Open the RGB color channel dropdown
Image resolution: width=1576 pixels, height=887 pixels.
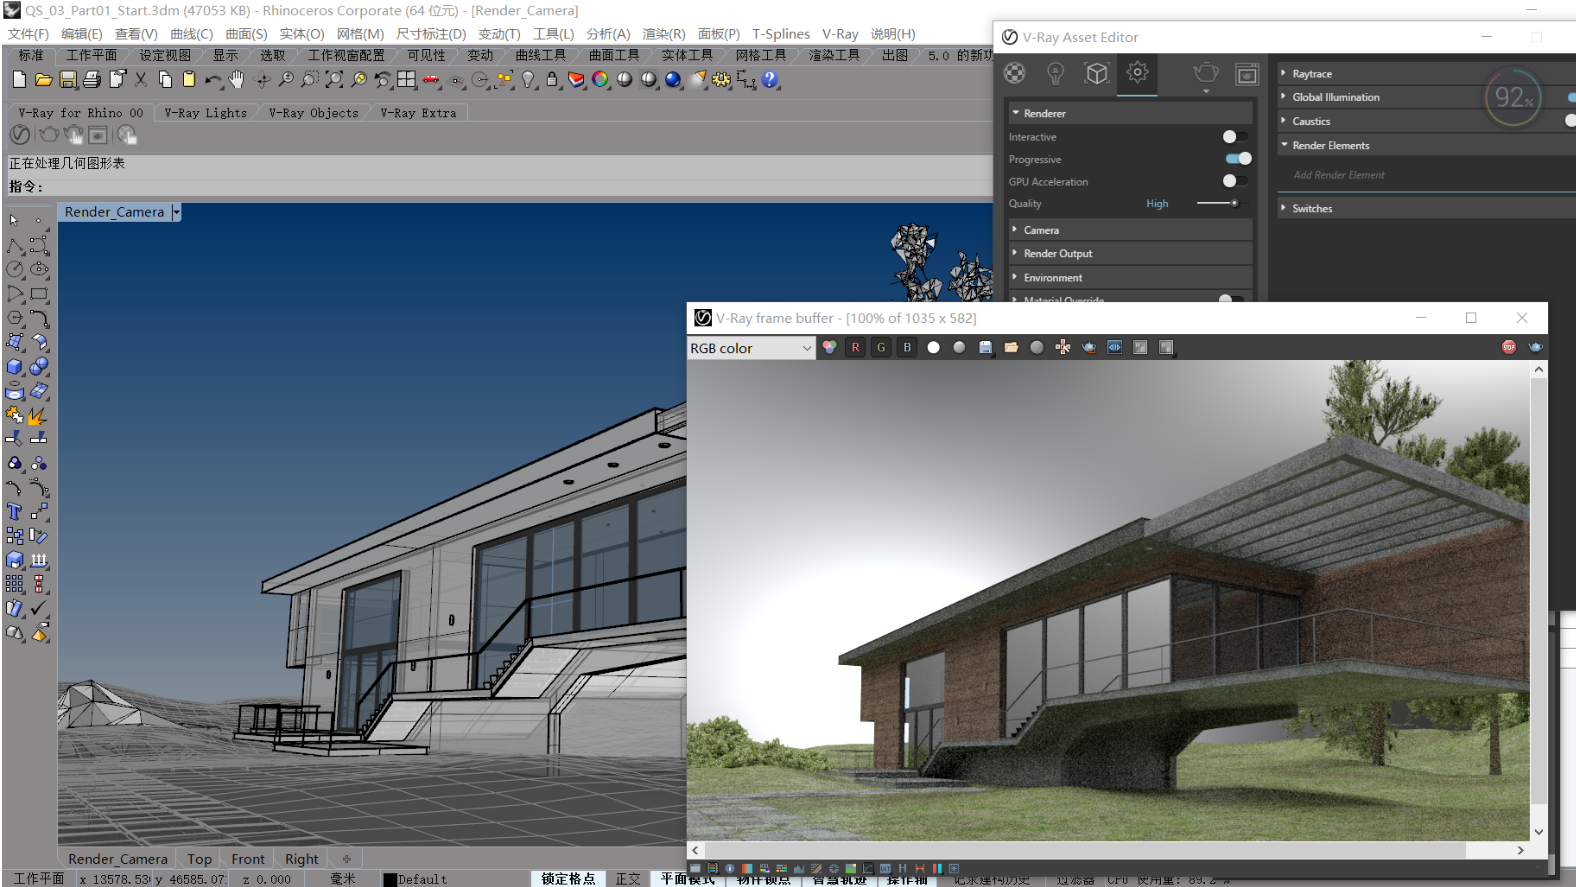coord(750,348)
